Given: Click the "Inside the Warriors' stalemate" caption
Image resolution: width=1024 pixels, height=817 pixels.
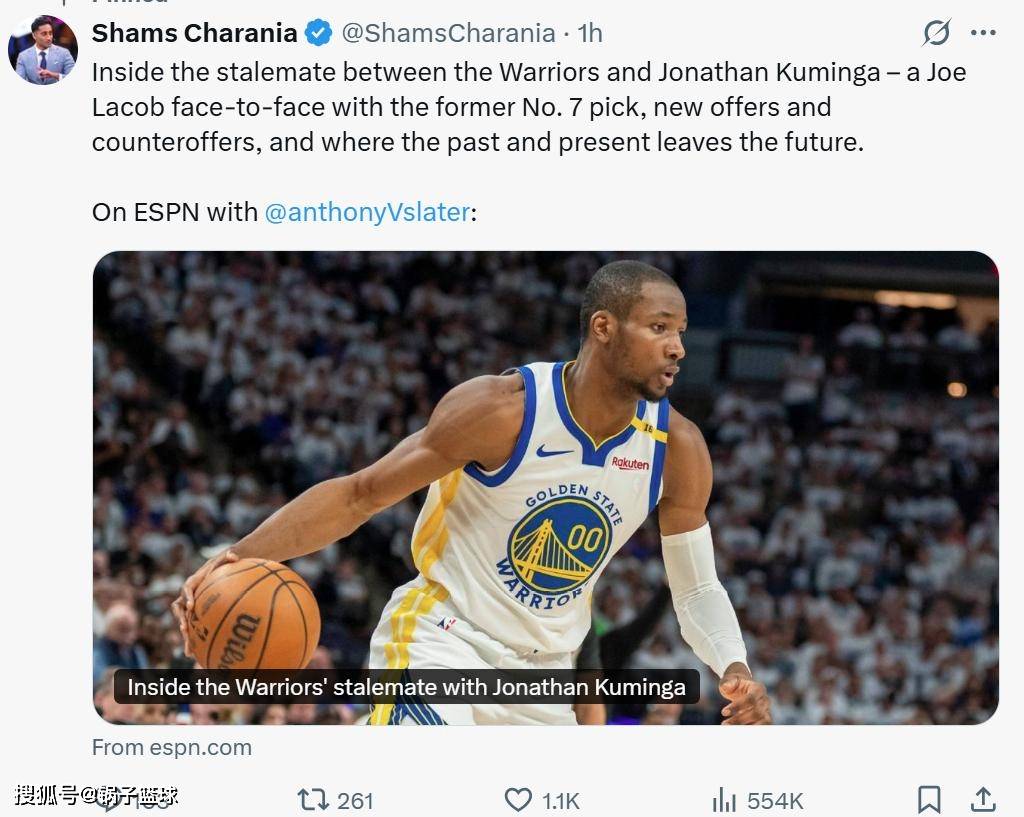Looking at the screenshot, I should pos(406,687).
